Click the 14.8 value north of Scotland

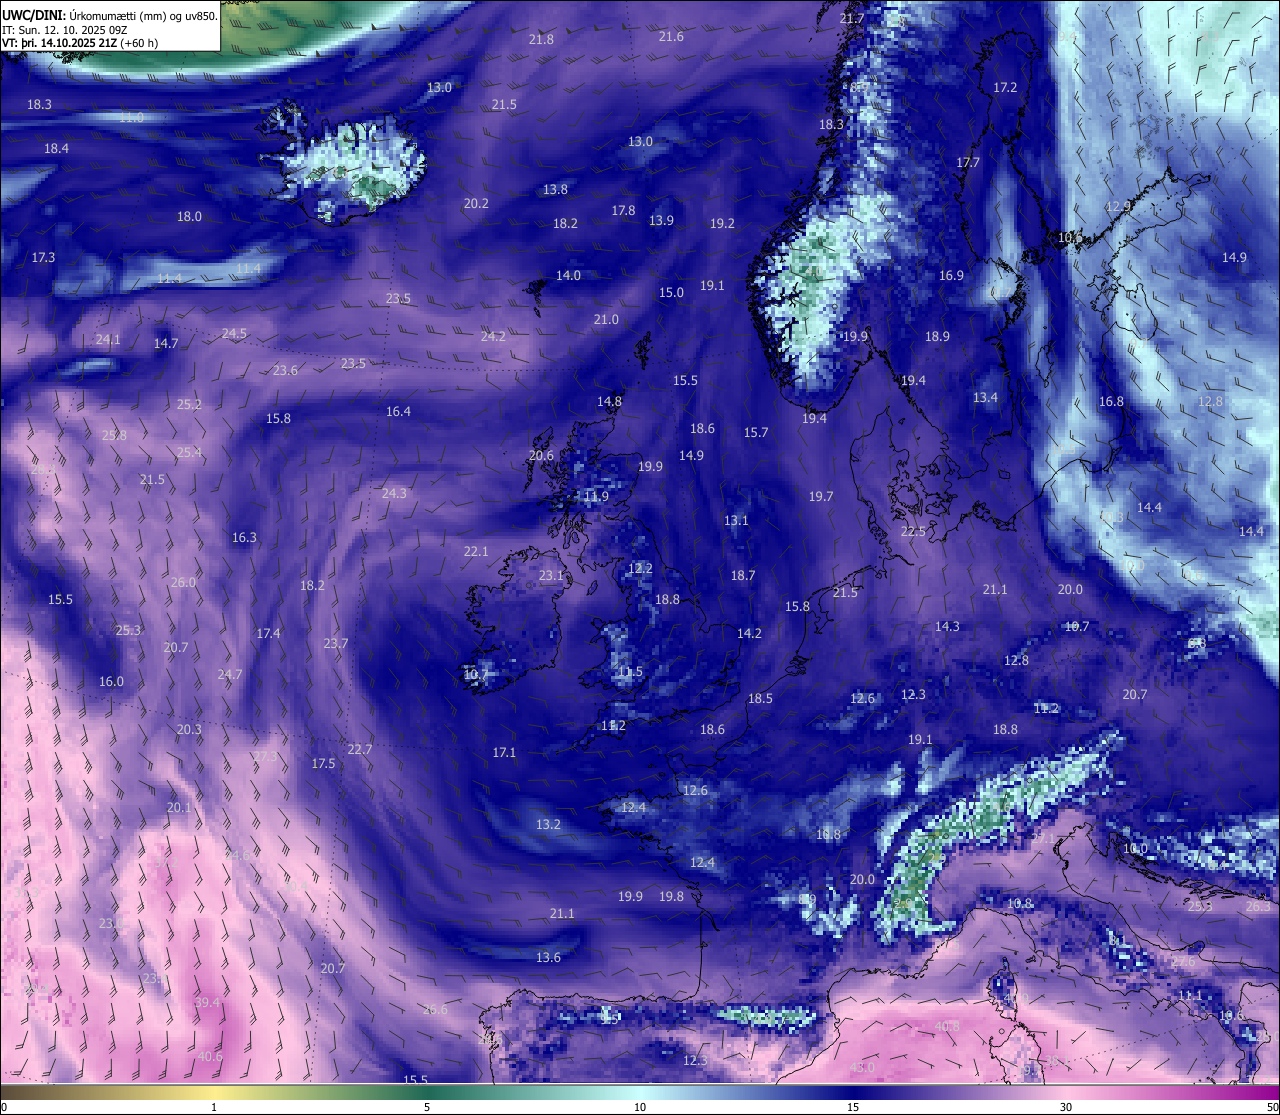click(609, 401)
